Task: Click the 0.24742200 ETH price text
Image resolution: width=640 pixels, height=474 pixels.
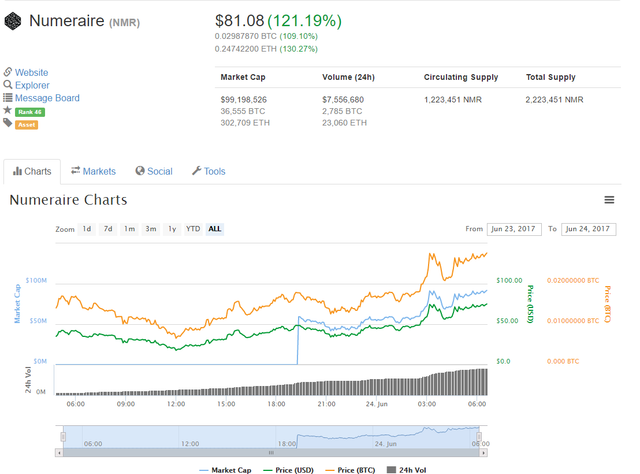Action: coord(245,49)
